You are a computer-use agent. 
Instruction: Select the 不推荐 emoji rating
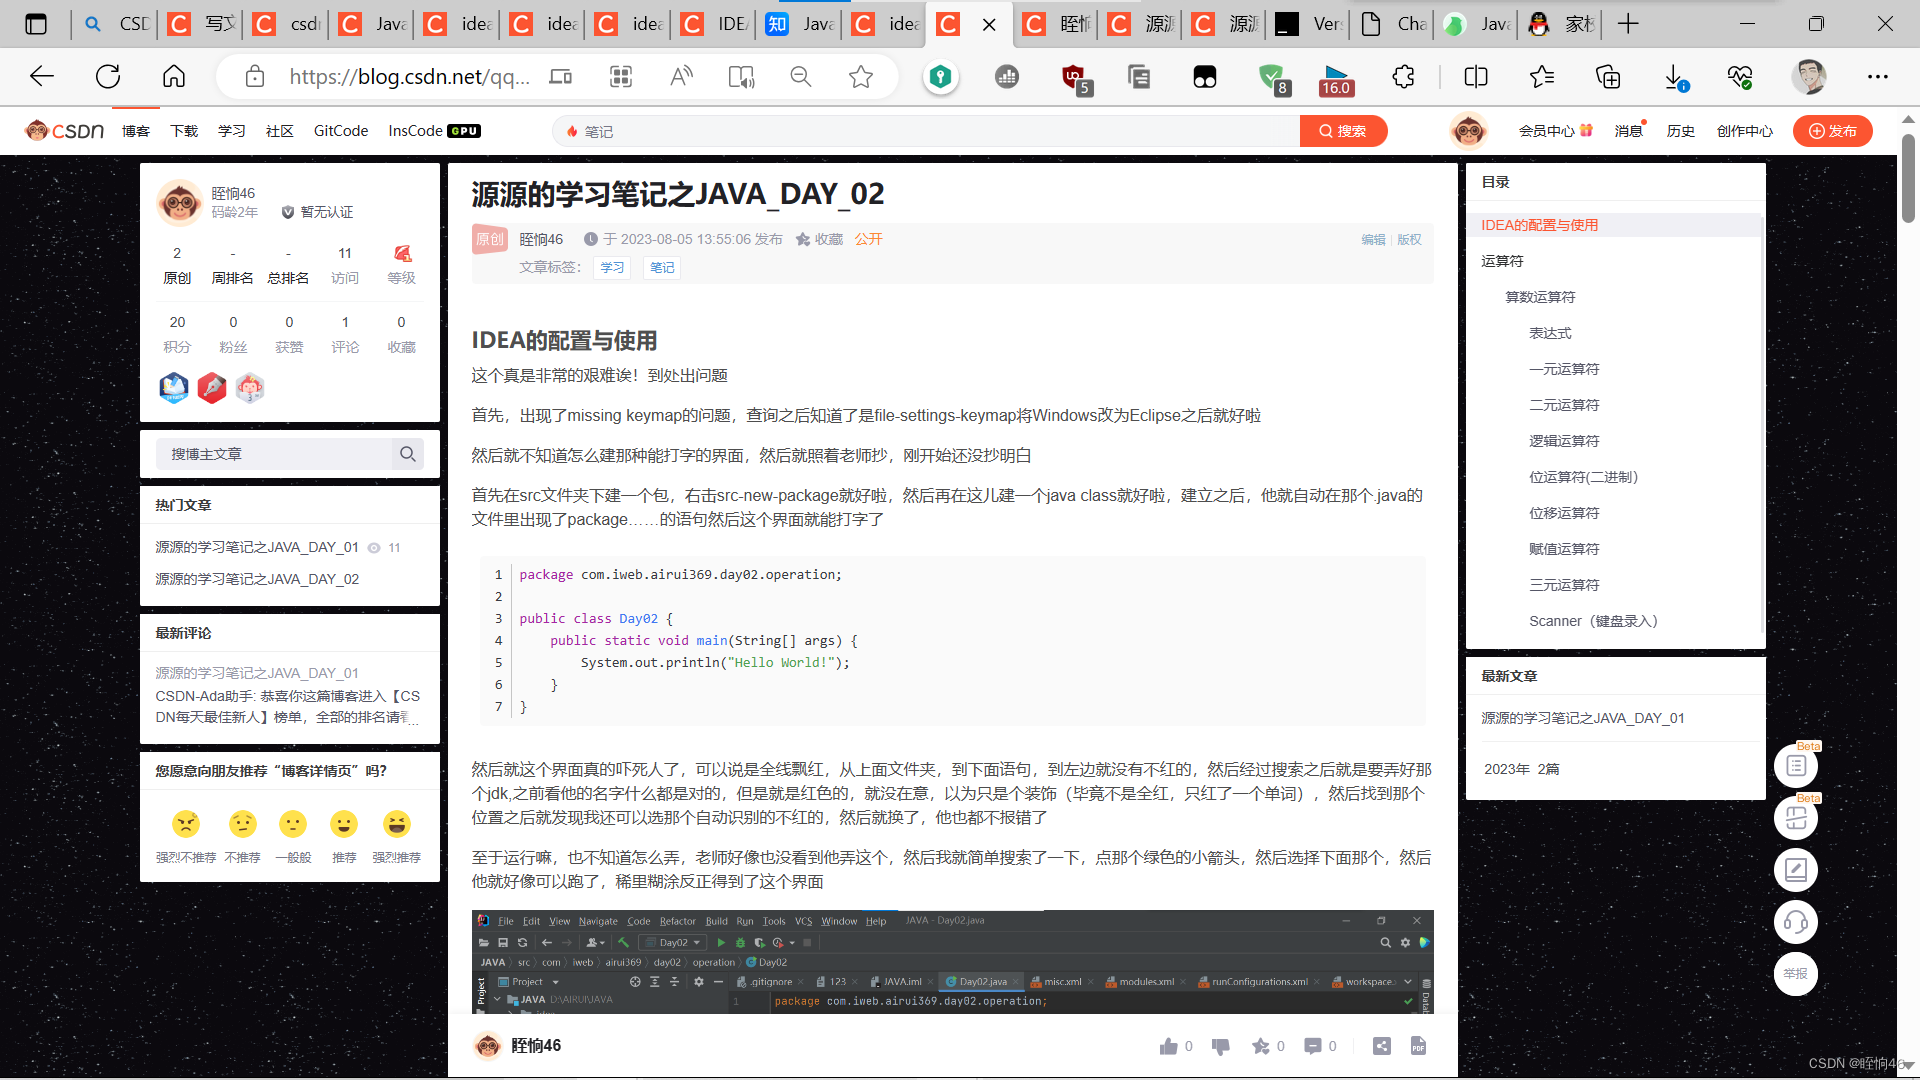[241, 822]
